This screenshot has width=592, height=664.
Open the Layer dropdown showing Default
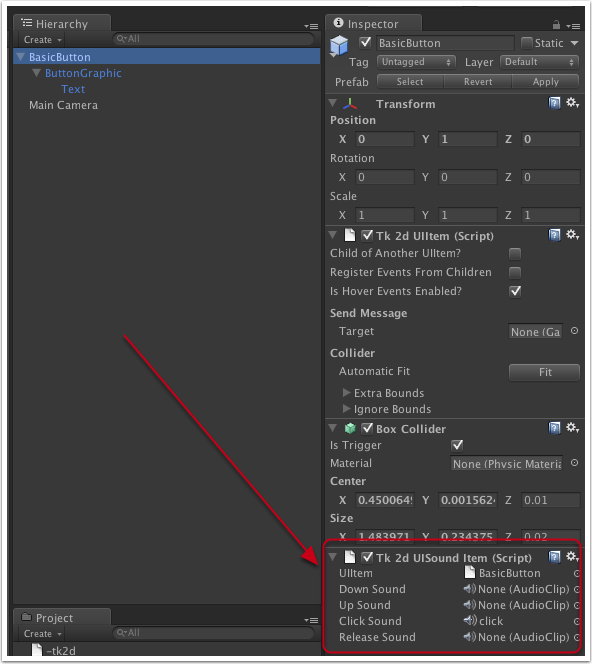point(539,62)
